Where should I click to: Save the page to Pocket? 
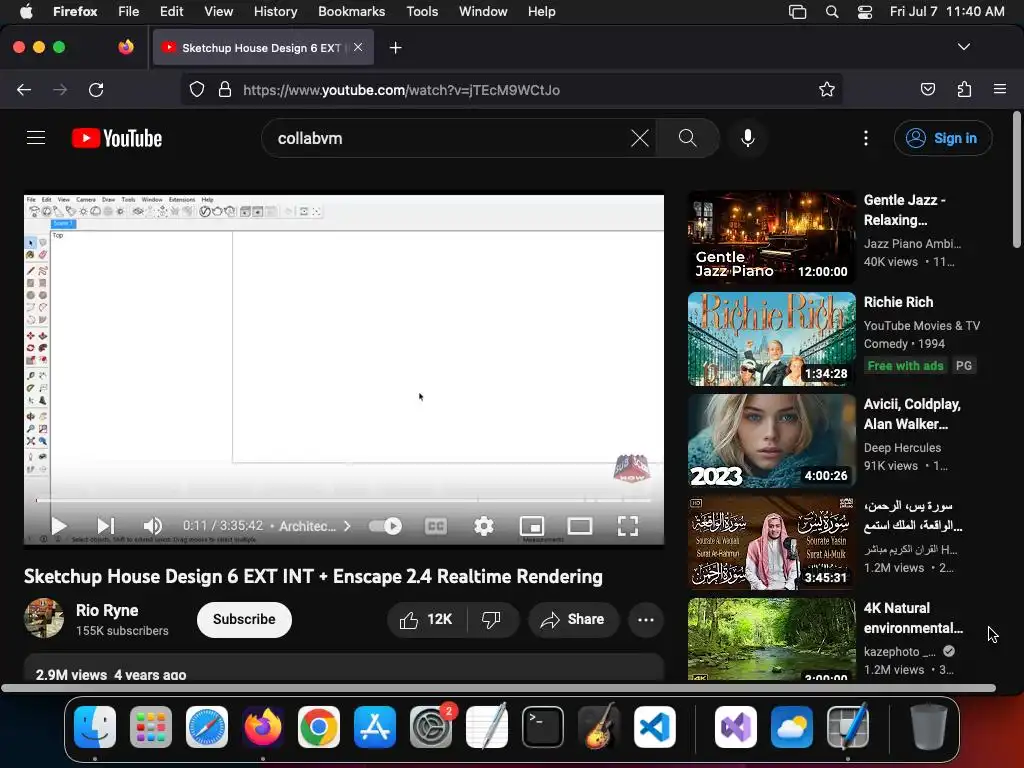click(x=927, y=89)
